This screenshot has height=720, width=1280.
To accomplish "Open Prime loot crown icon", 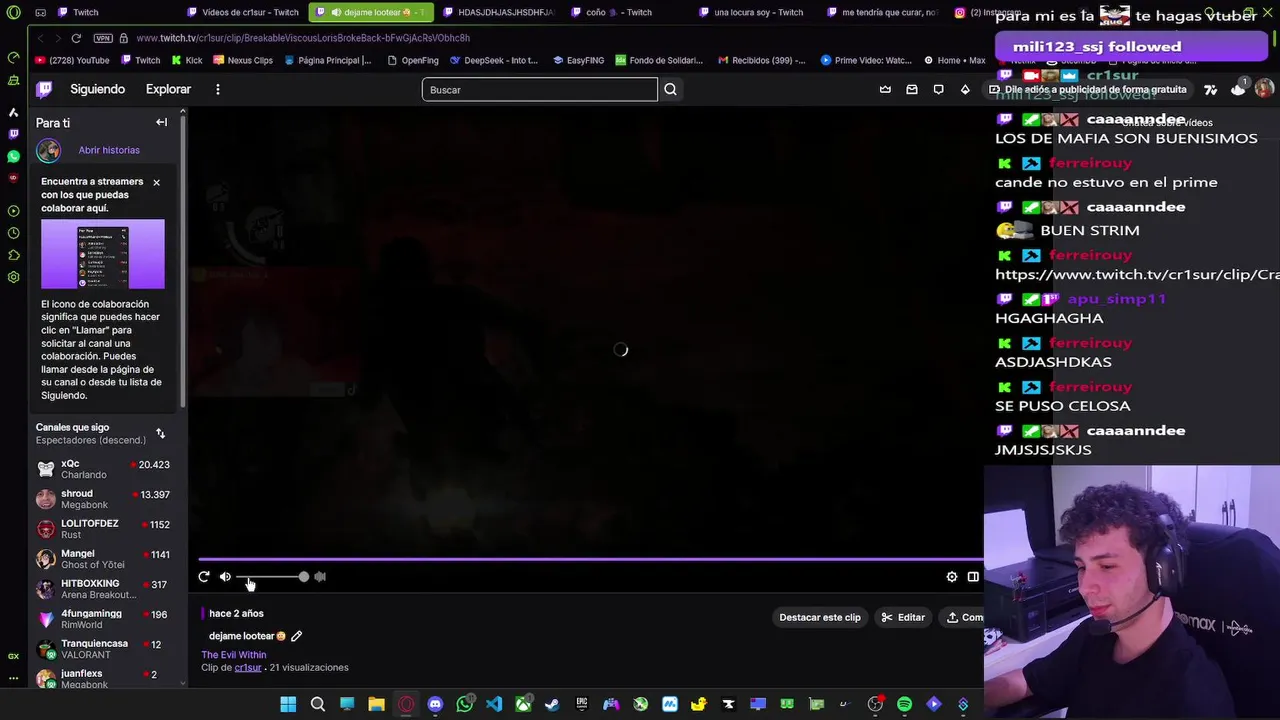I will point(885,89).
